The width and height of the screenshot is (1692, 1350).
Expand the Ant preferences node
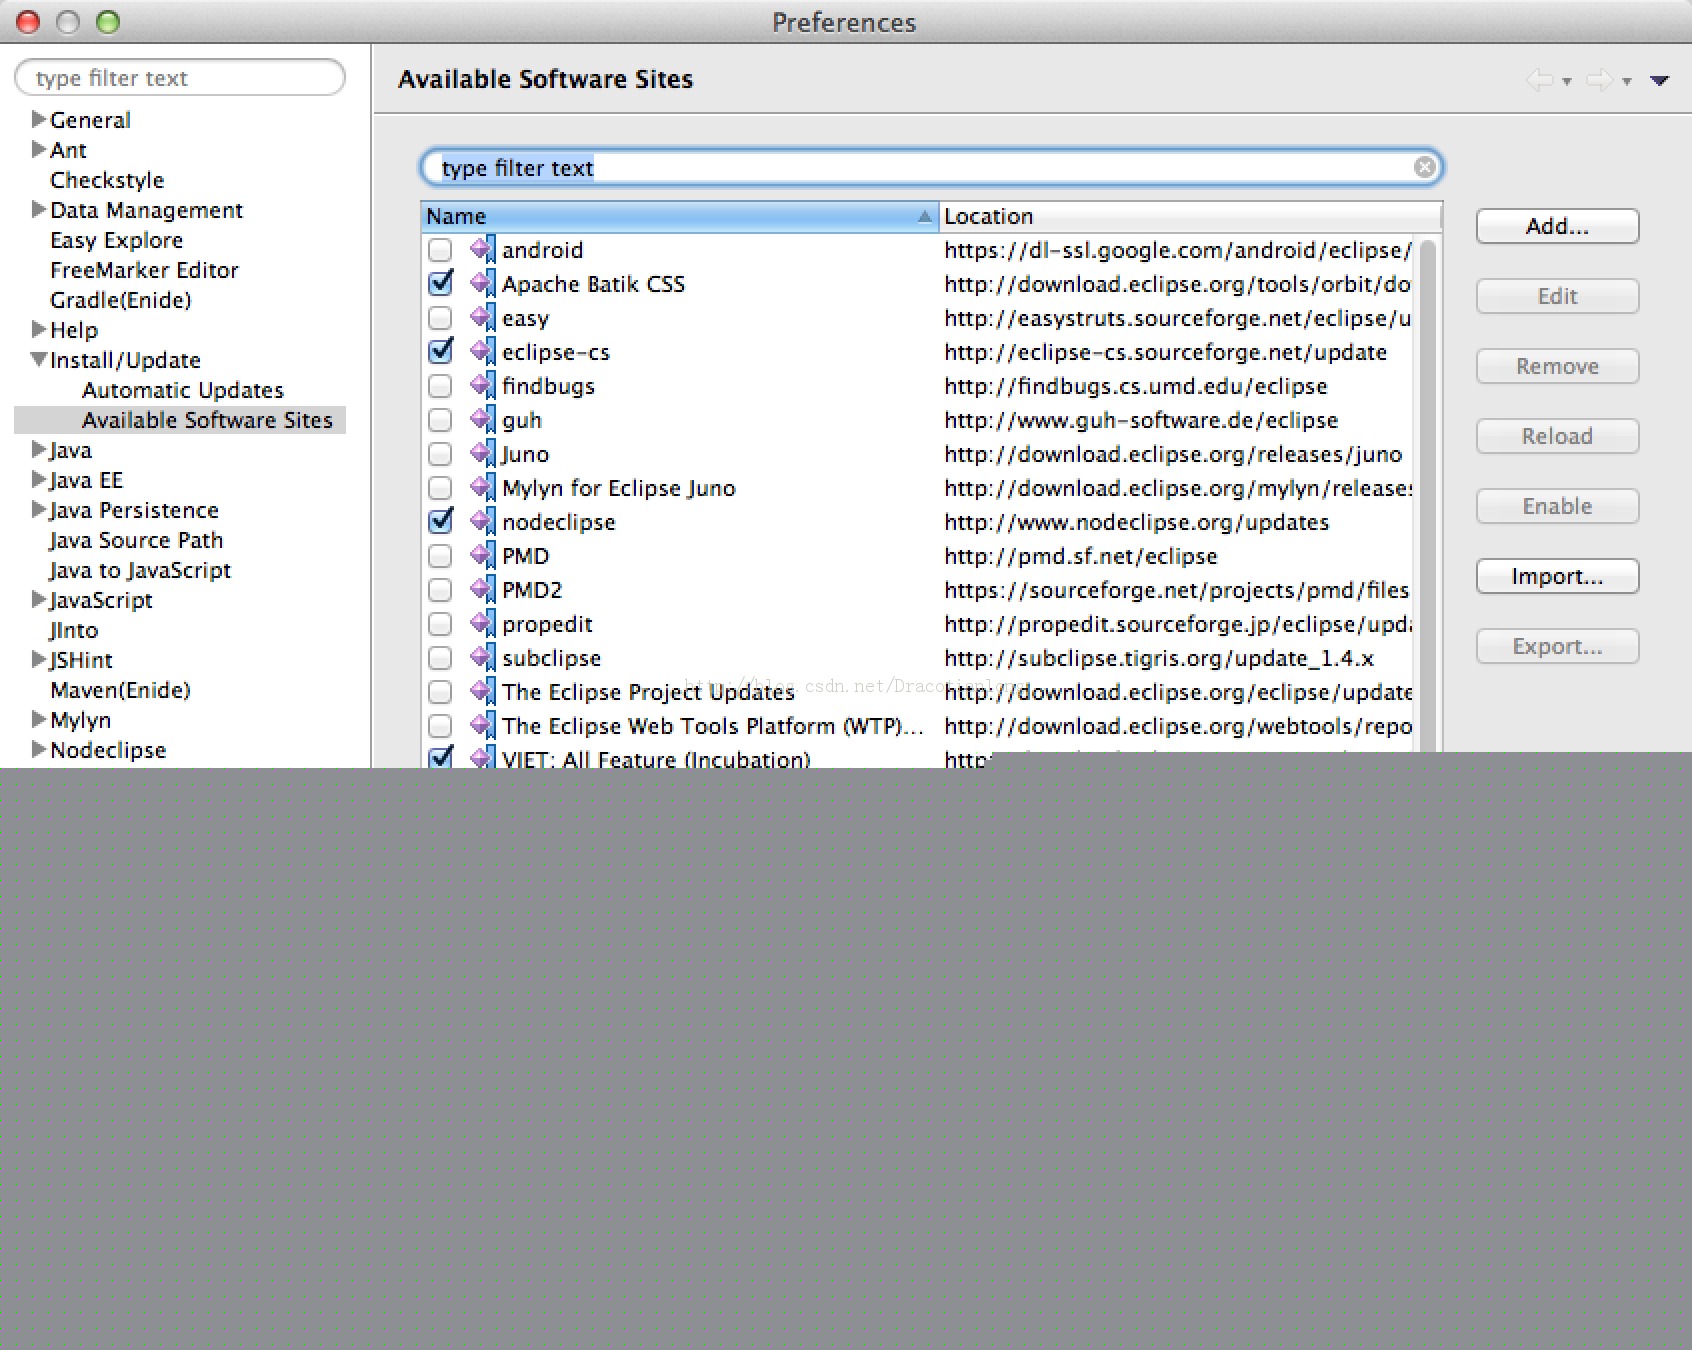pos(39,149)
